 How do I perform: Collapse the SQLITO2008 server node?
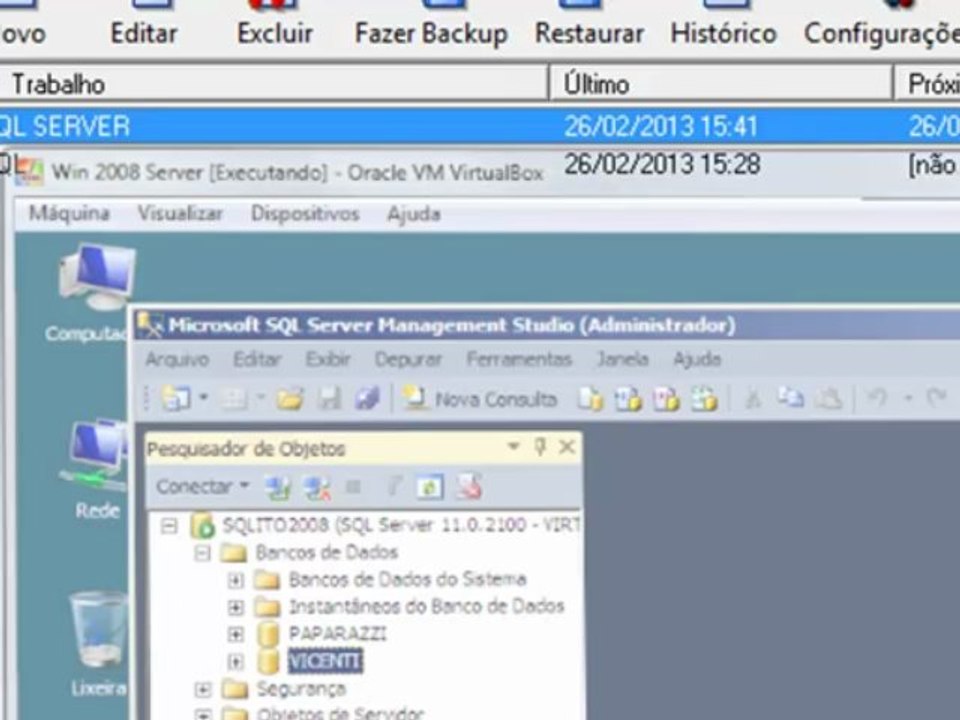[x=169, y=526]
